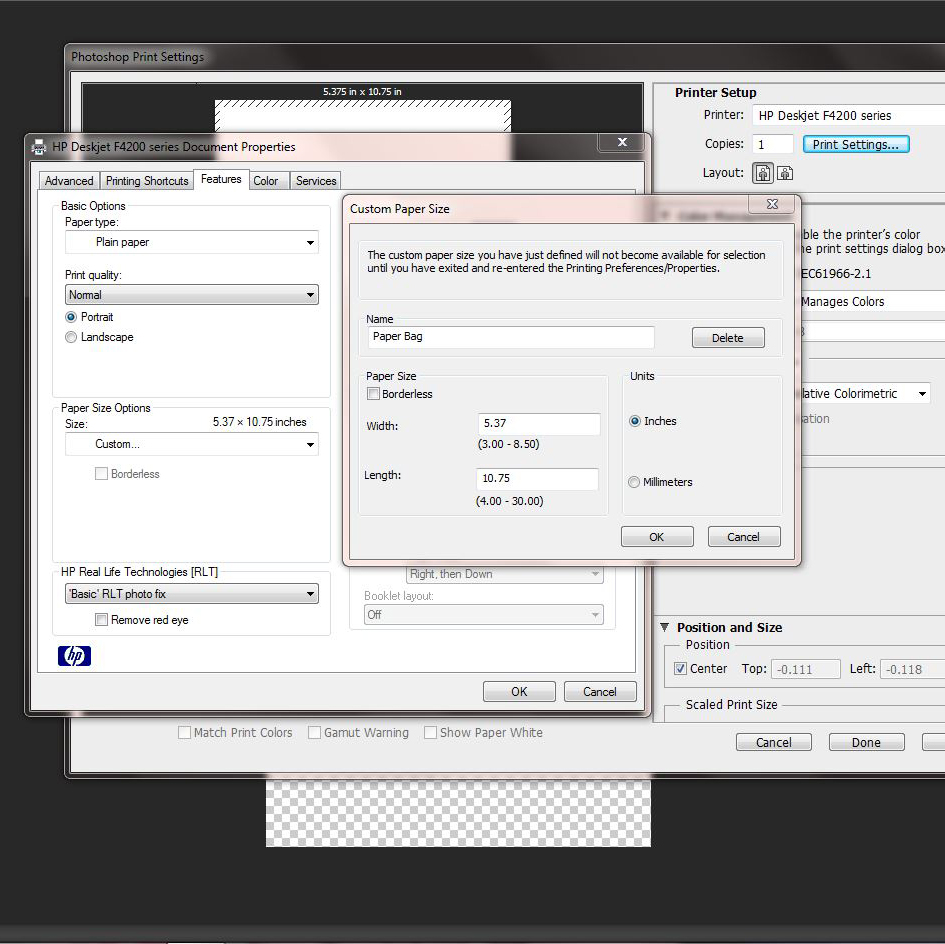The height and width of the screenshot is (944, 945).
Task: Cancel the Custom Paper Size dialog
Action: pos(744,537)
